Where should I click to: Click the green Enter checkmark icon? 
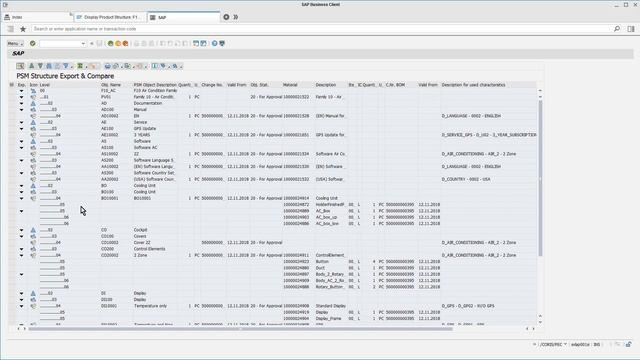tap(33, 43)
